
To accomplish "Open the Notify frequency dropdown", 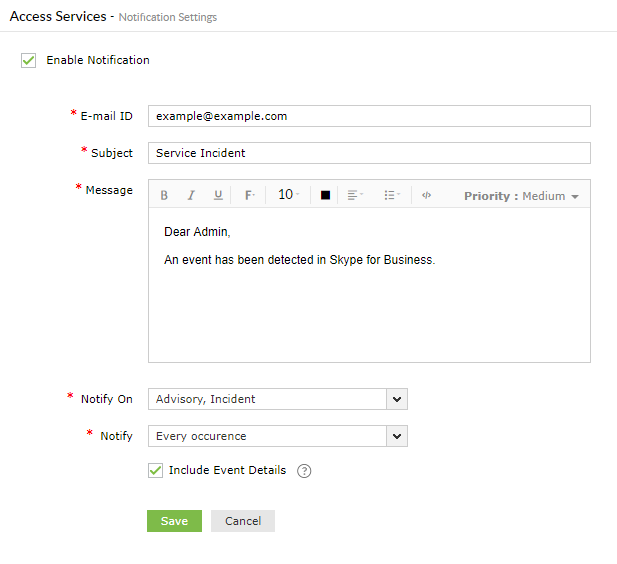I will (397, 436).
